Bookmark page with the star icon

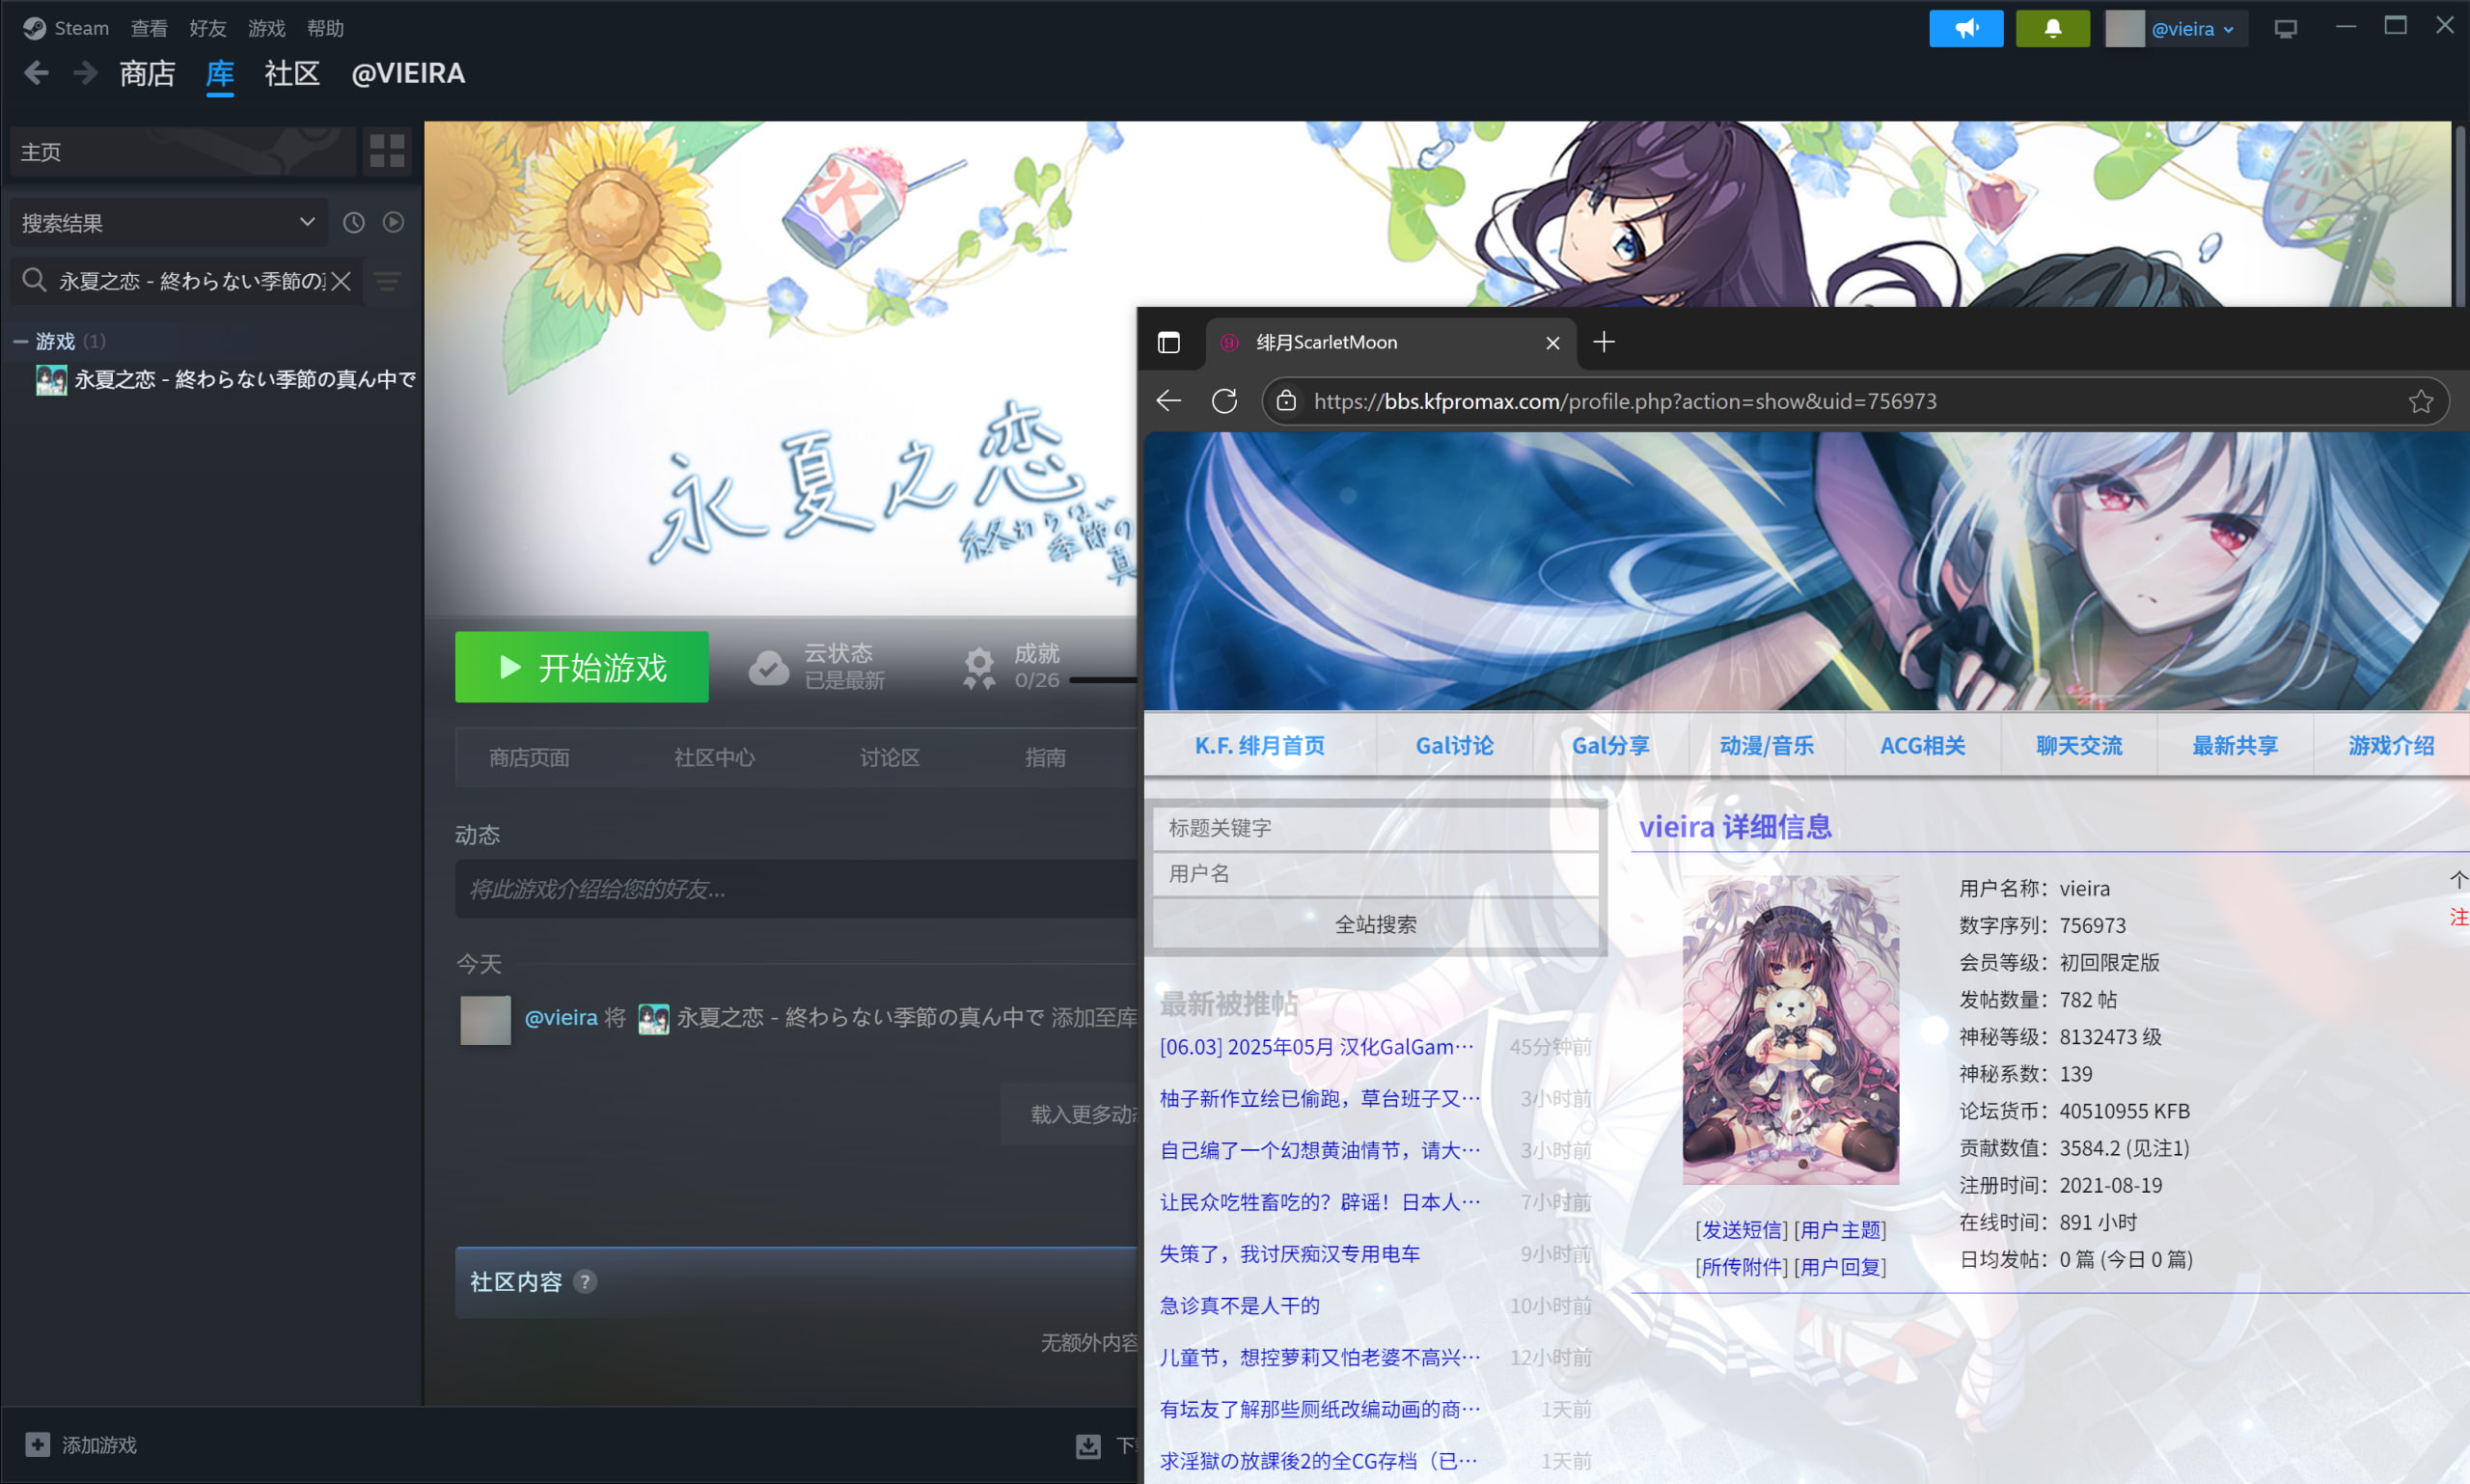(x=2420, y=402)
